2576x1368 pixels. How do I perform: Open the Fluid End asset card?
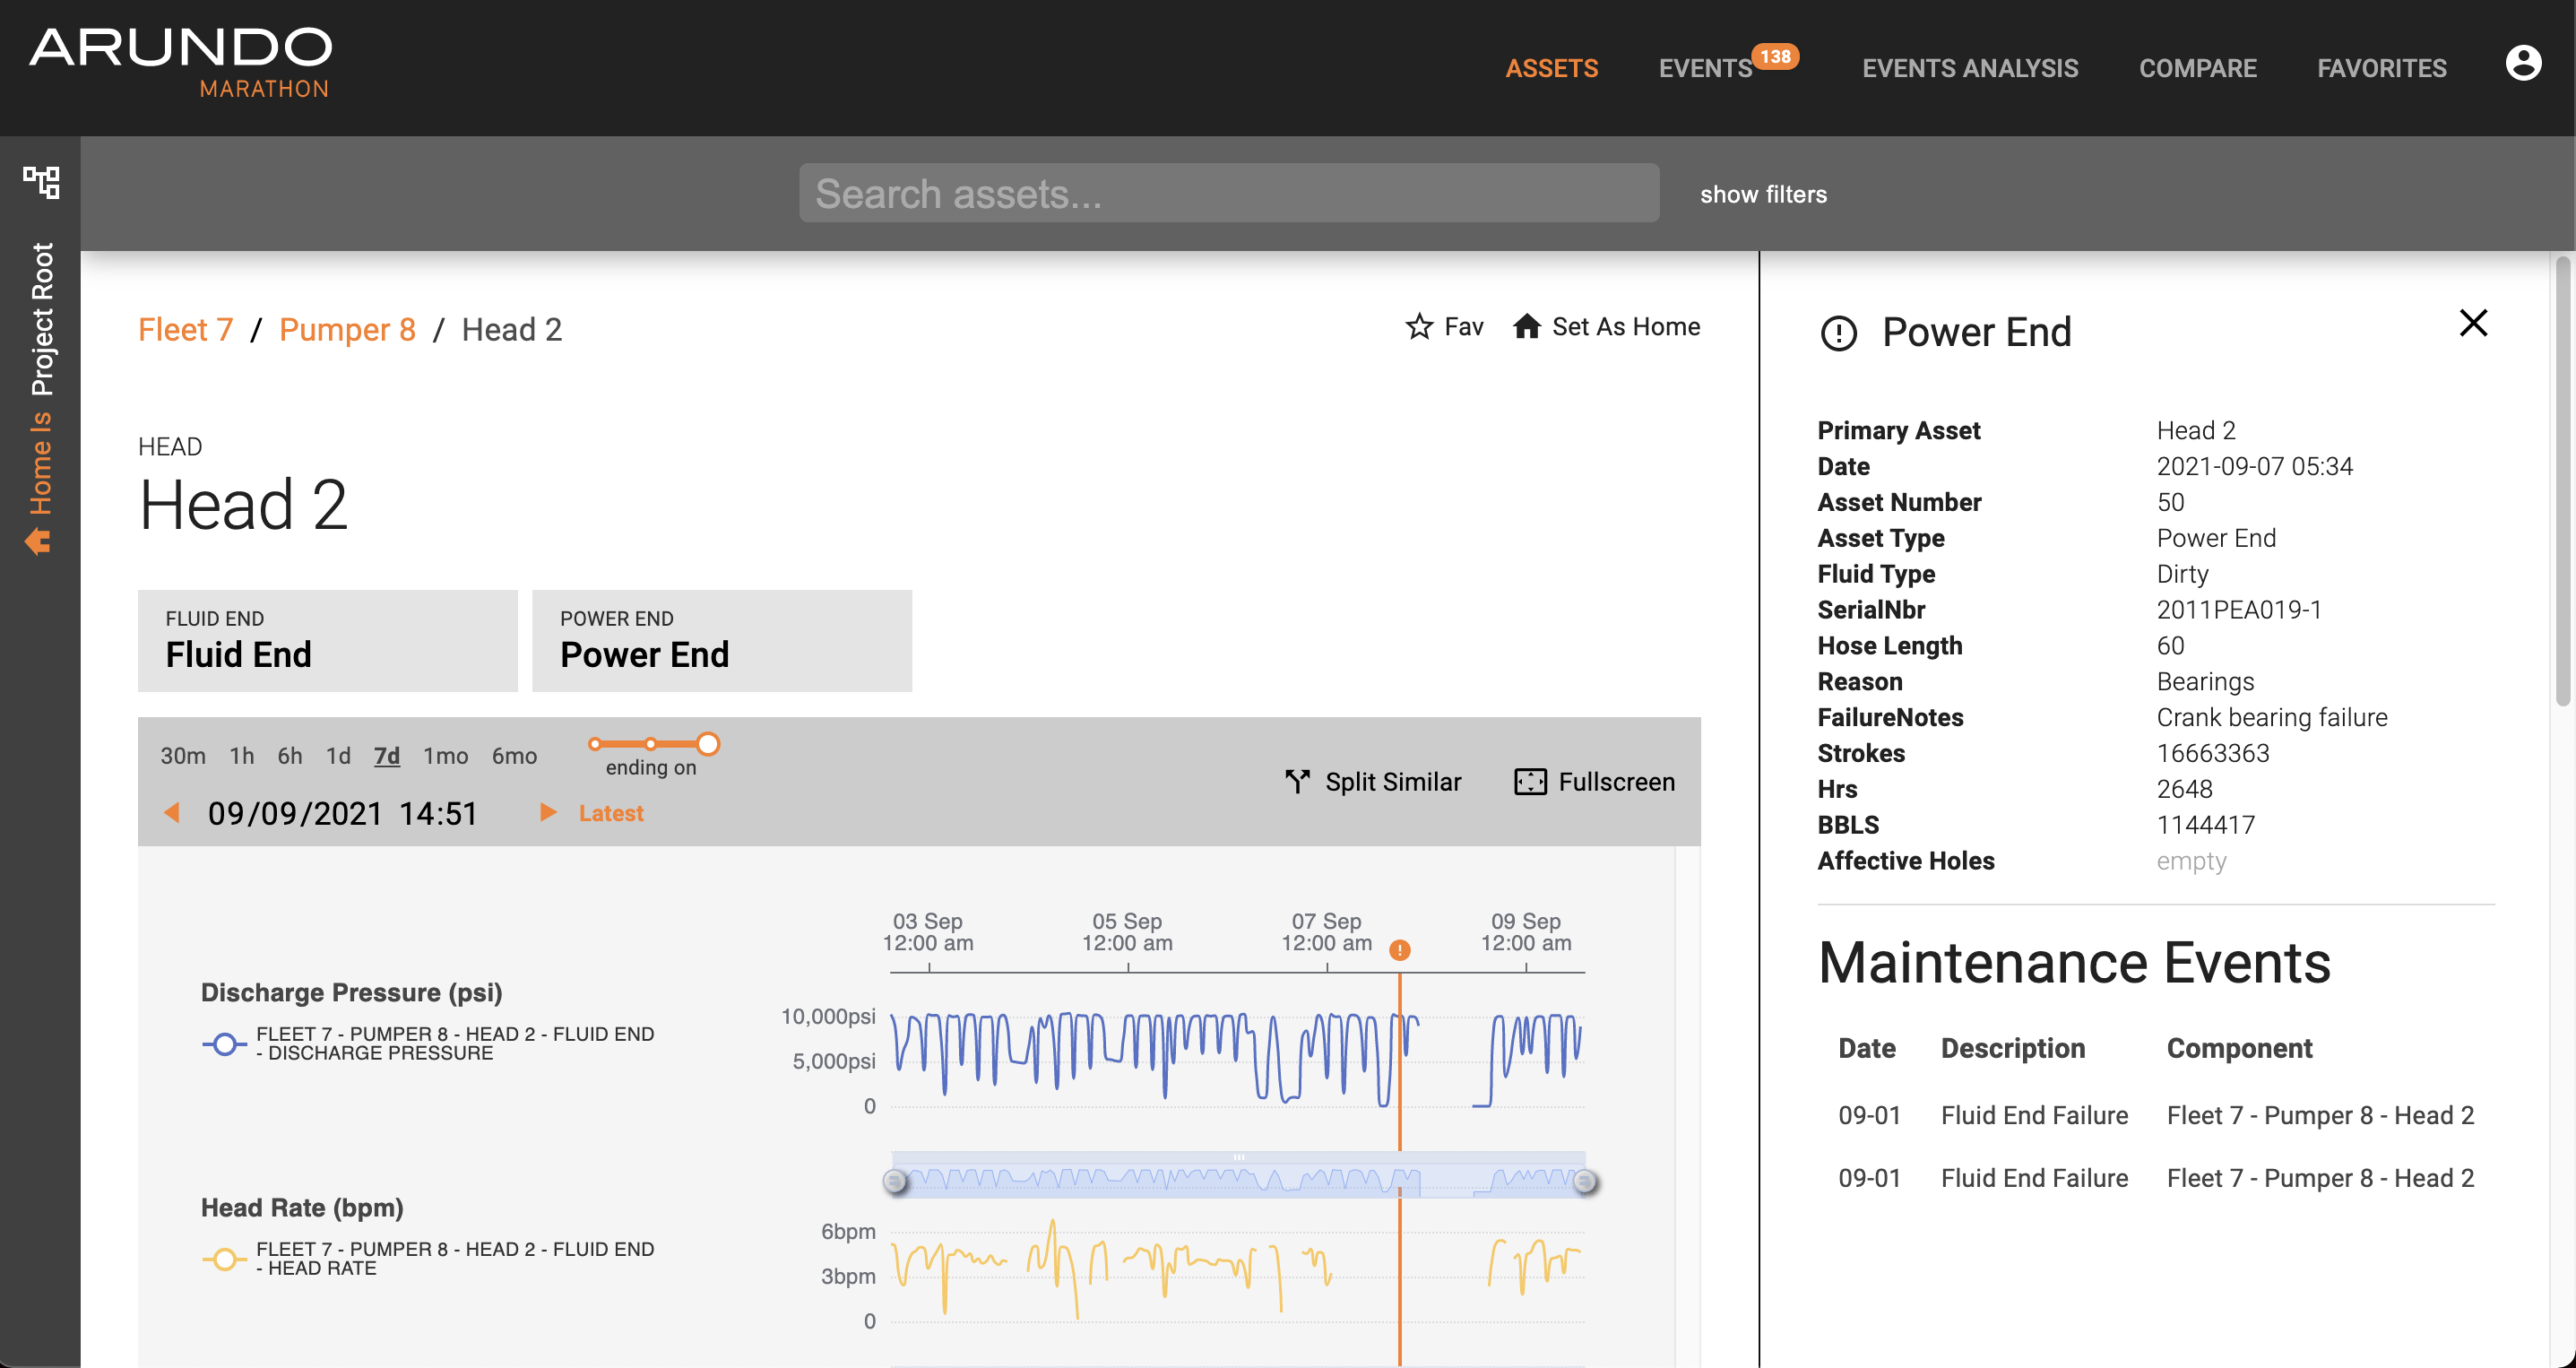pyautogui.click(x=327, y=640)
